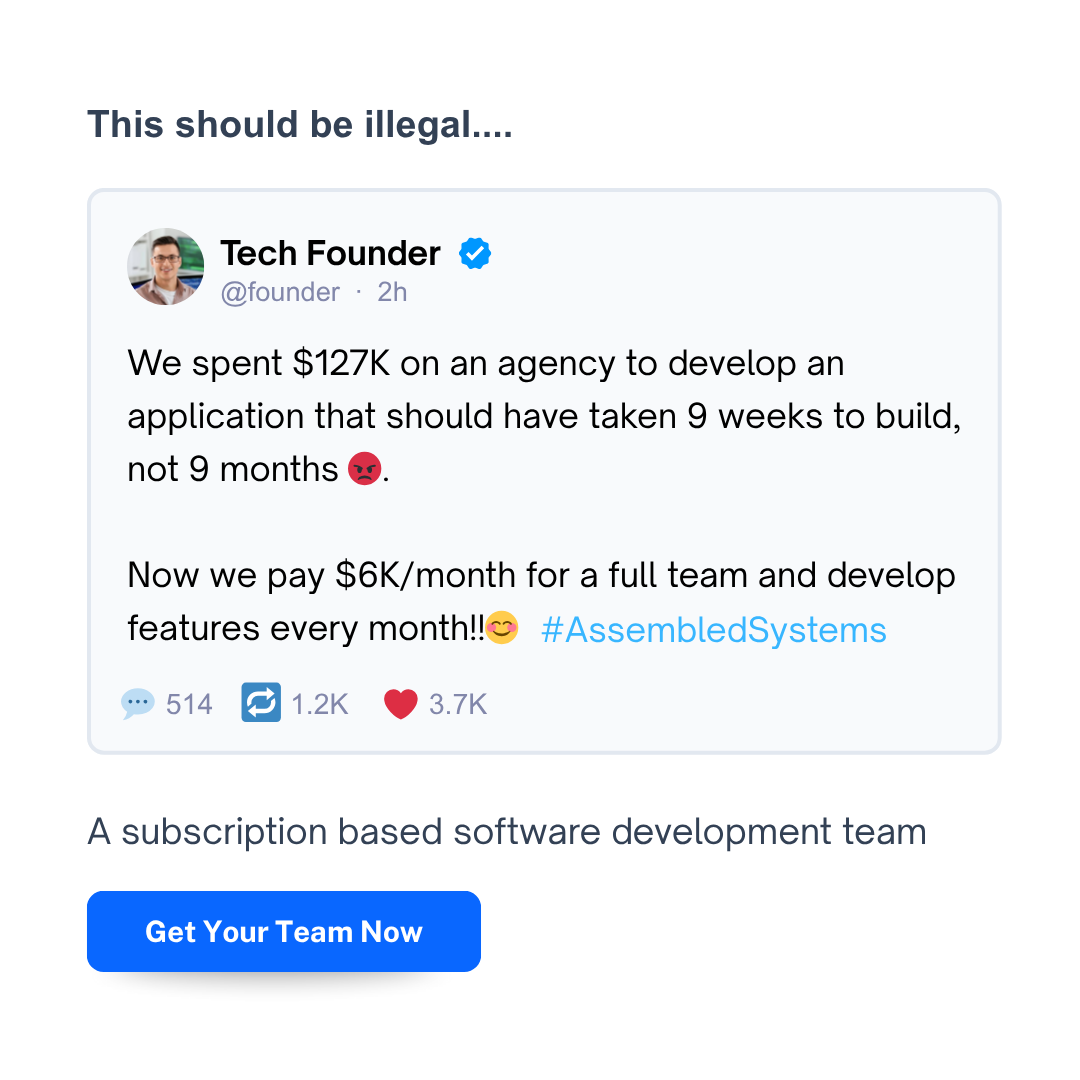Click the smiling blushing emoji in the tweet
This screenshot has width=1080, height=1080.
504,628
